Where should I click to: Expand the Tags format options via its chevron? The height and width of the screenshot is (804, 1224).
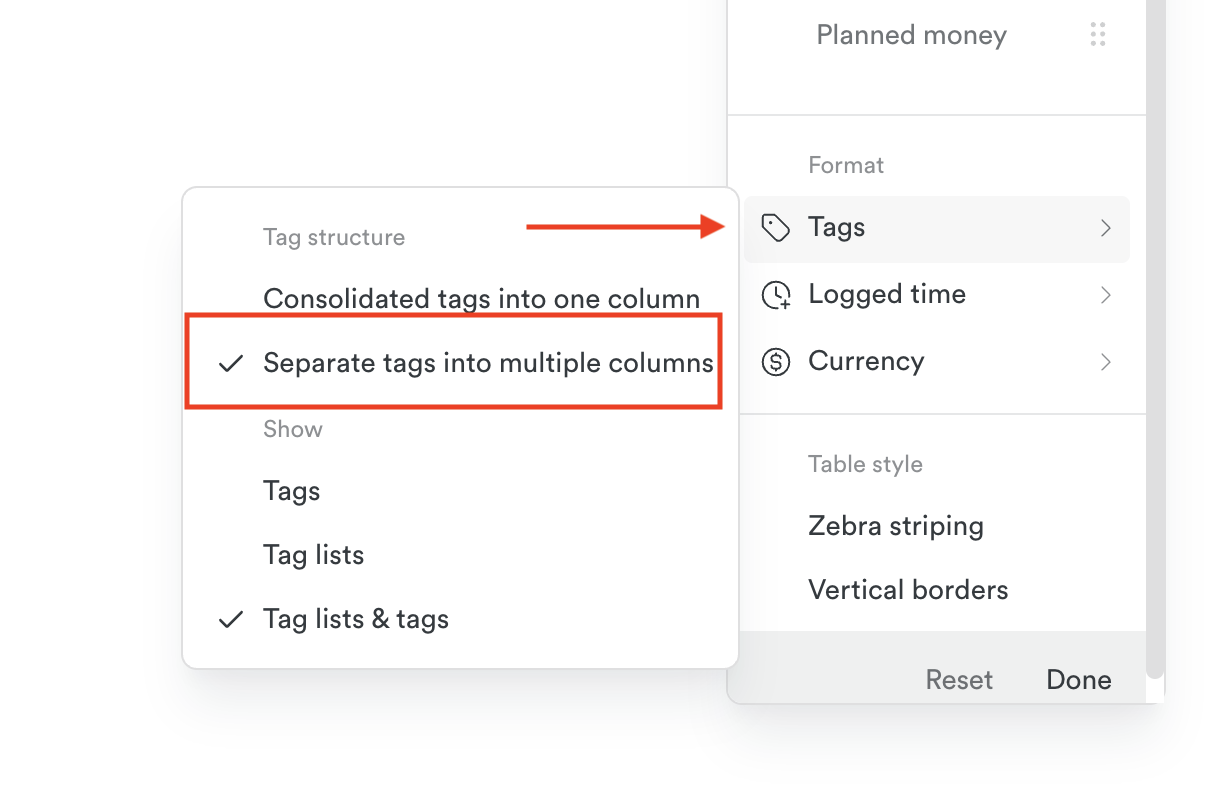[1106, 228]
